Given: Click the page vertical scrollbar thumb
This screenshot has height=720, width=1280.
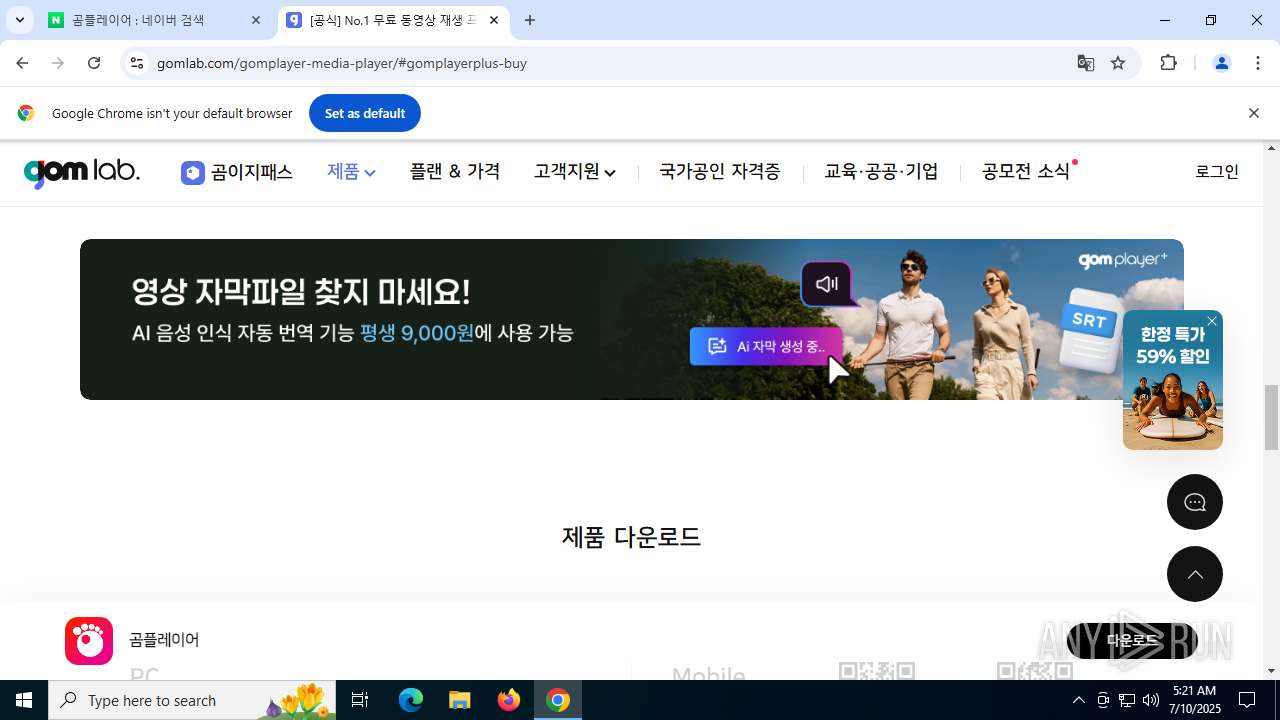Looking at the screenshot, I should (x=1272, y=417).
